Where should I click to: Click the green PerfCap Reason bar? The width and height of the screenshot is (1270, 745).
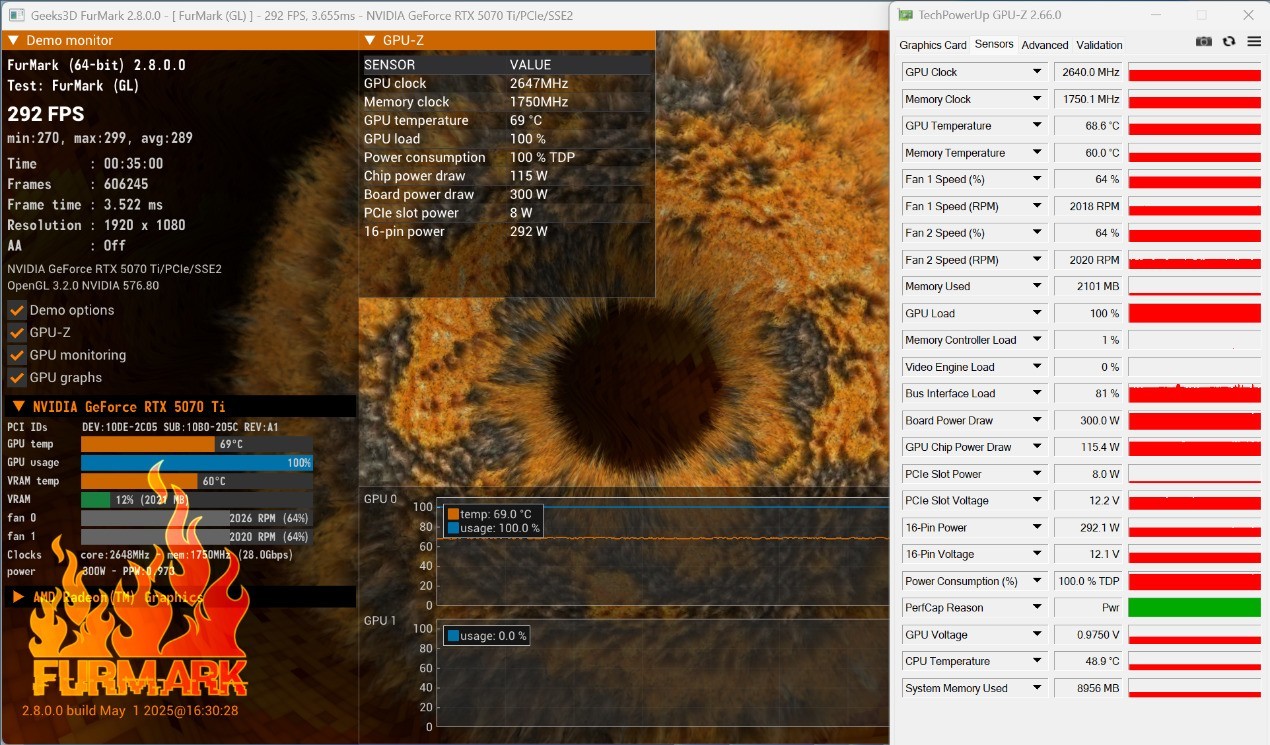(x=1194, y=608)
